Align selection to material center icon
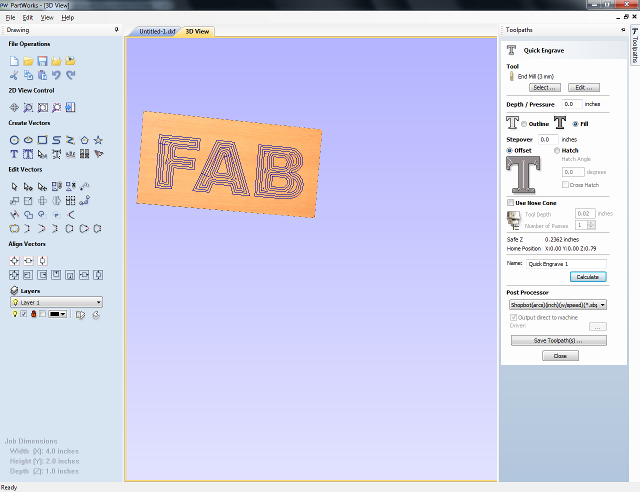Viewport: 640px width, 492px height. pos(14,261)
